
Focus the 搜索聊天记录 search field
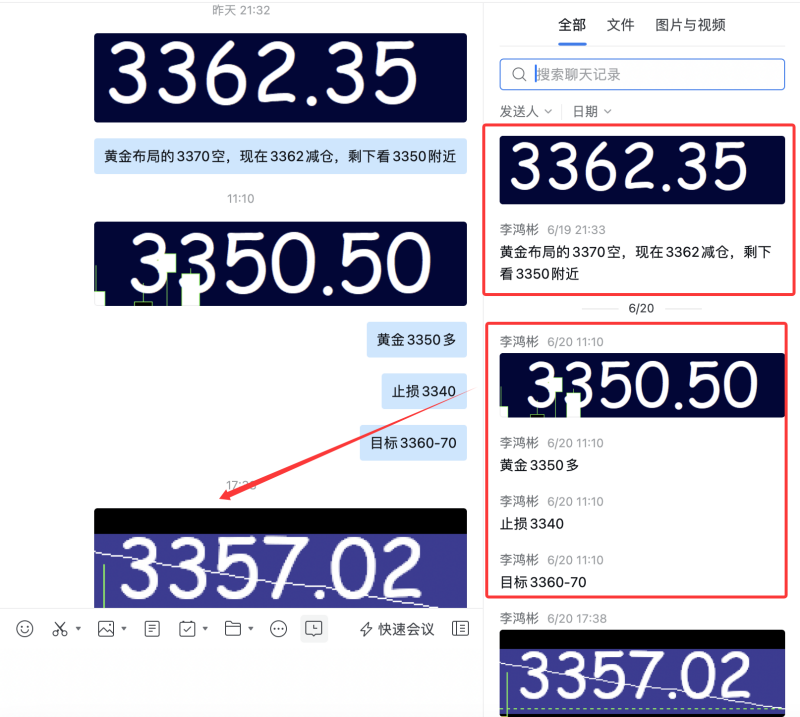click(x=642, y=75)
